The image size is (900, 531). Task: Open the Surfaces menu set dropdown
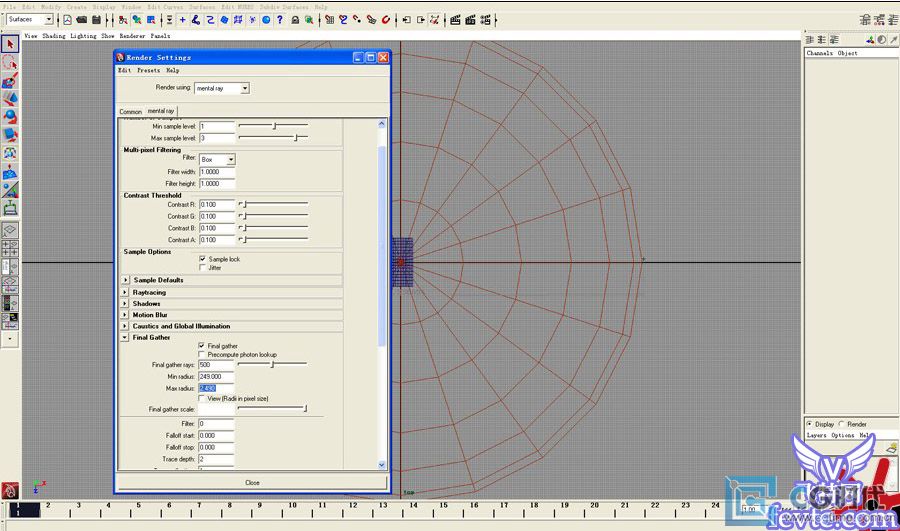coord(30,20)
